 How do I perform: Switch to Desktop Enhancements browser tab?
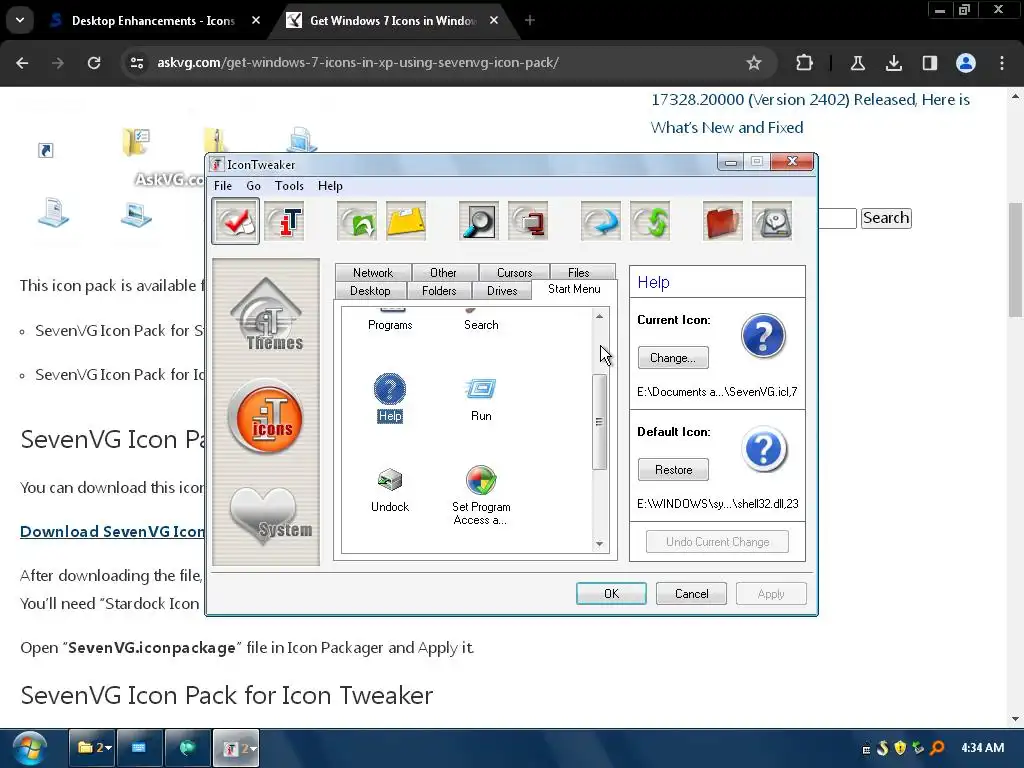tap(153, 21)
